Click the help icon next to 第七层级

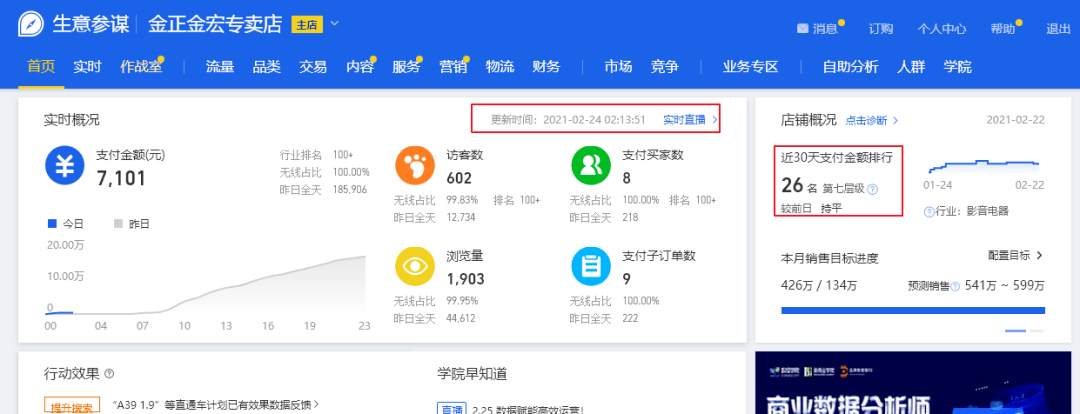873,189
